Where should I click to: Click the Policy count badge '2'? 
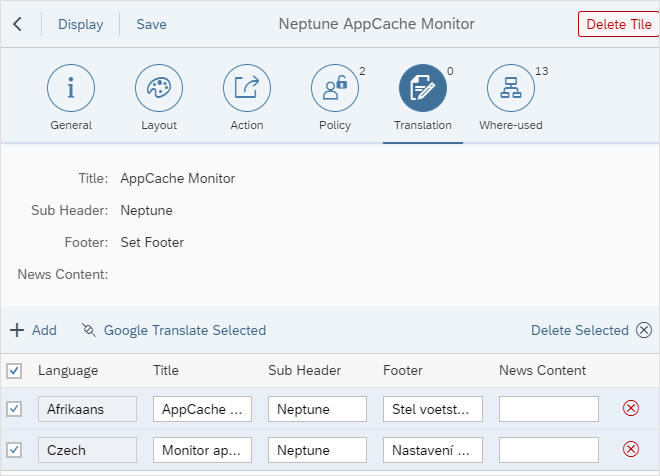tap(362, 71)
